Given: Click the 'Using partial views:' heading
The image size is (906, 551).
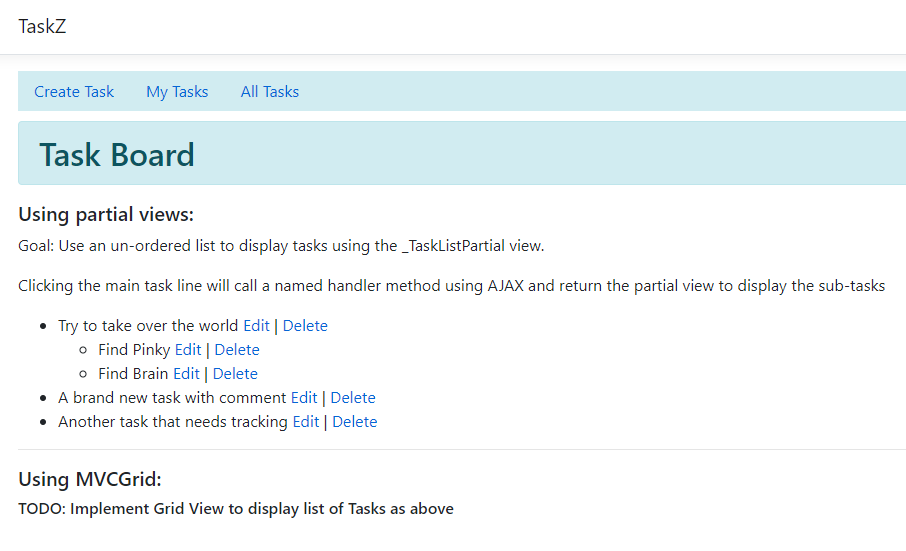Looking at the screenshot, I should pyautogui.click(x=106, y=215).
